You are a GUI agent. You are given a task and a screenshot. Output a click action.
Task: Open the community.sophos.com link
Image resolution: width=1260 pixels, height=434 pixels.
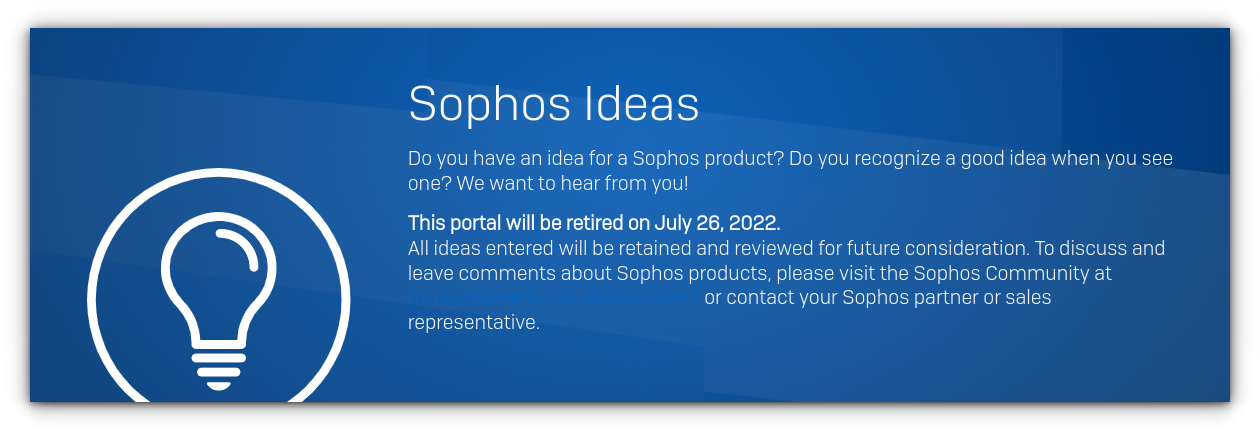click(x=551, y=298)
